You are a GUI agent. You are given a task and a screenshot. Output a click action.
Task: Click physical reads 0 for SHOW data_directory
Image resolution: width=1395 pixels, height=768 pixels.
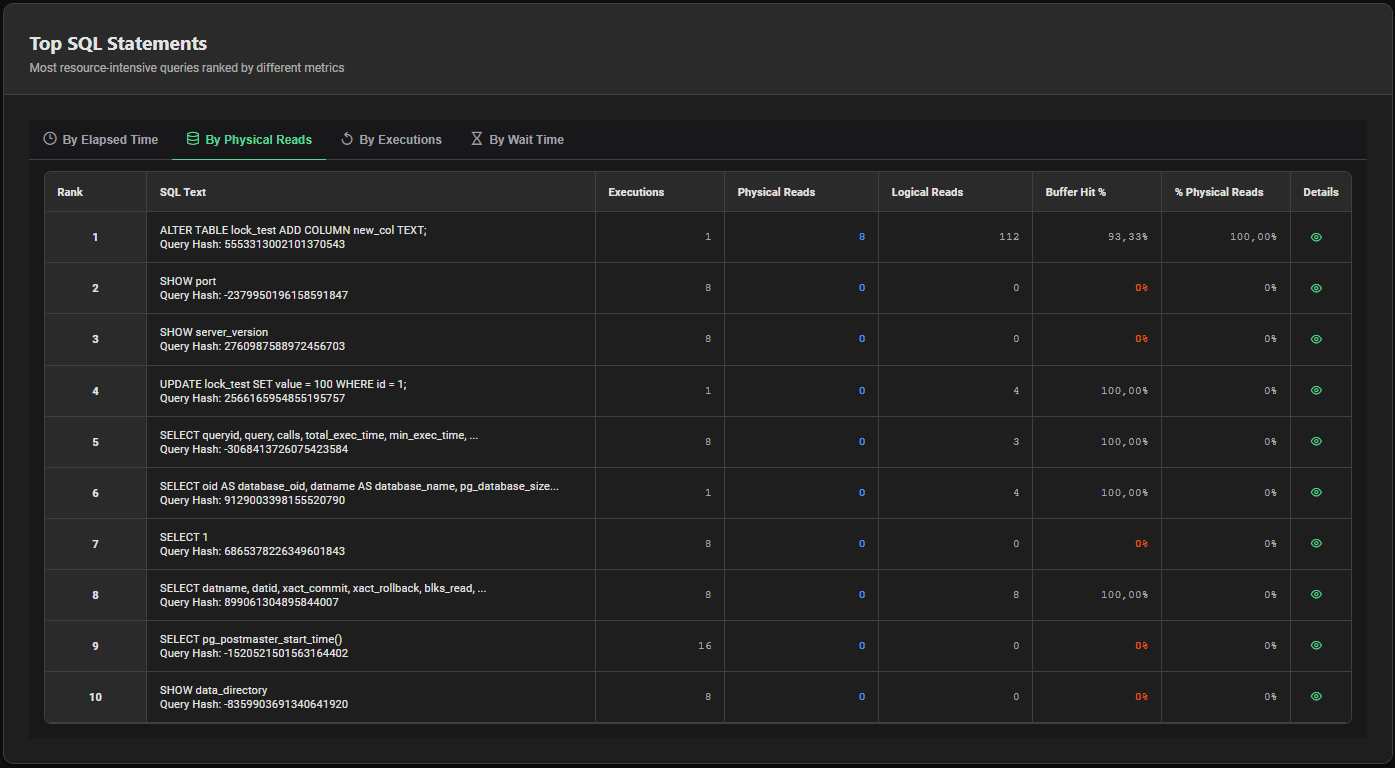tap(861, 697)
